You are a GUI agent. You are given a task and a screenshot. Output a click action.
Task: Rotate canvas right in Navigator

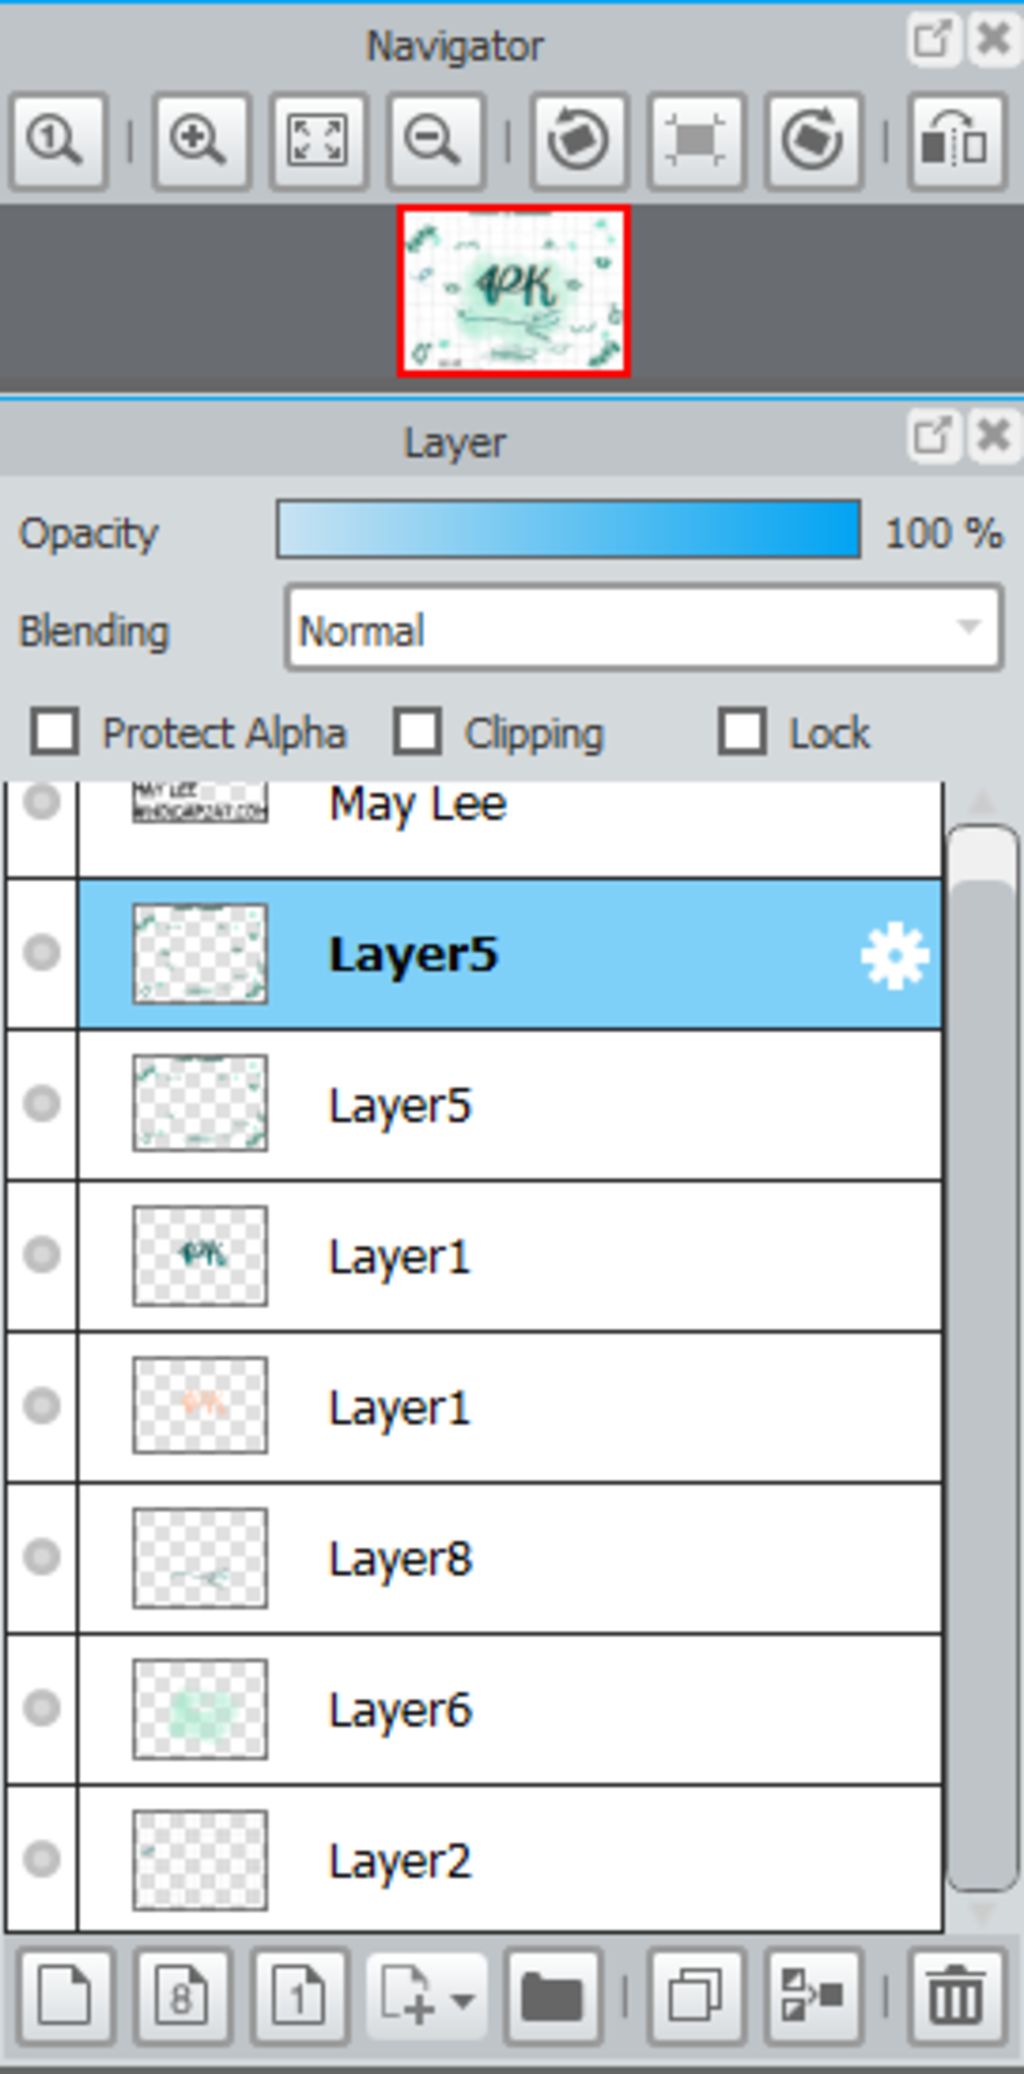pos(813,141)
